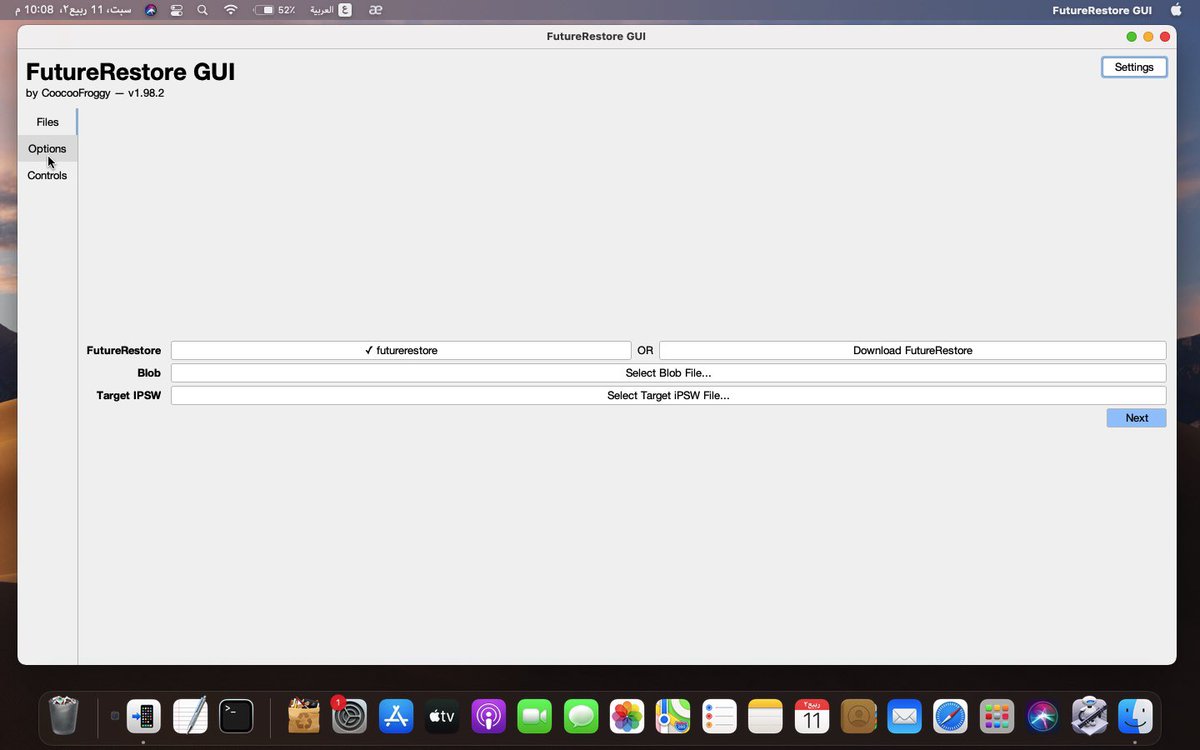Click the futurerestore selected file button
This screenshot has width=1200, height=750.
(401, 351)
